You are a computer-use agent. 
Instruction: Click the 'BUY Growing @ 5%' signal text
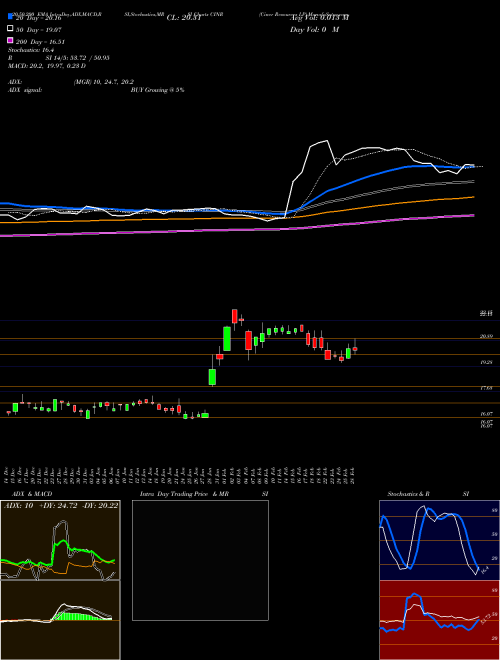point(157,90)
